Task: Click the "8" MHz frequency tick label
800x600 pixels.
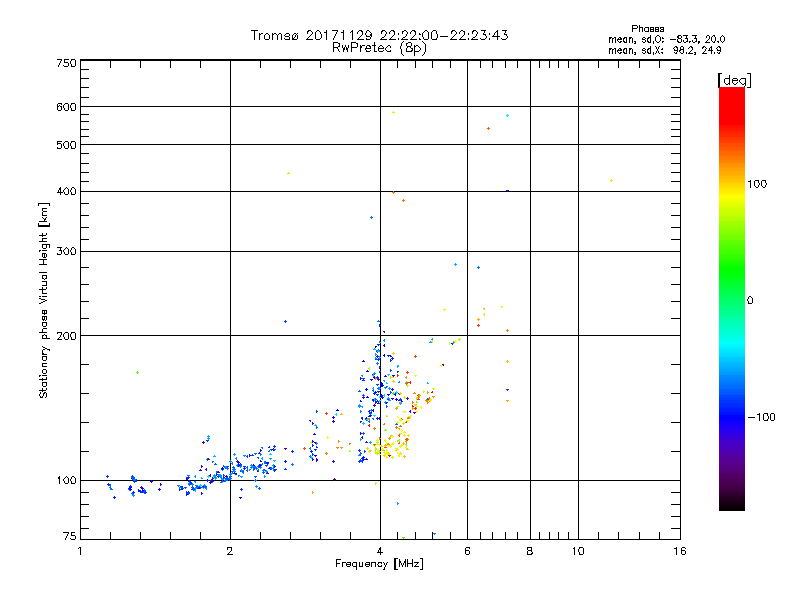Action: coord(530,551)
